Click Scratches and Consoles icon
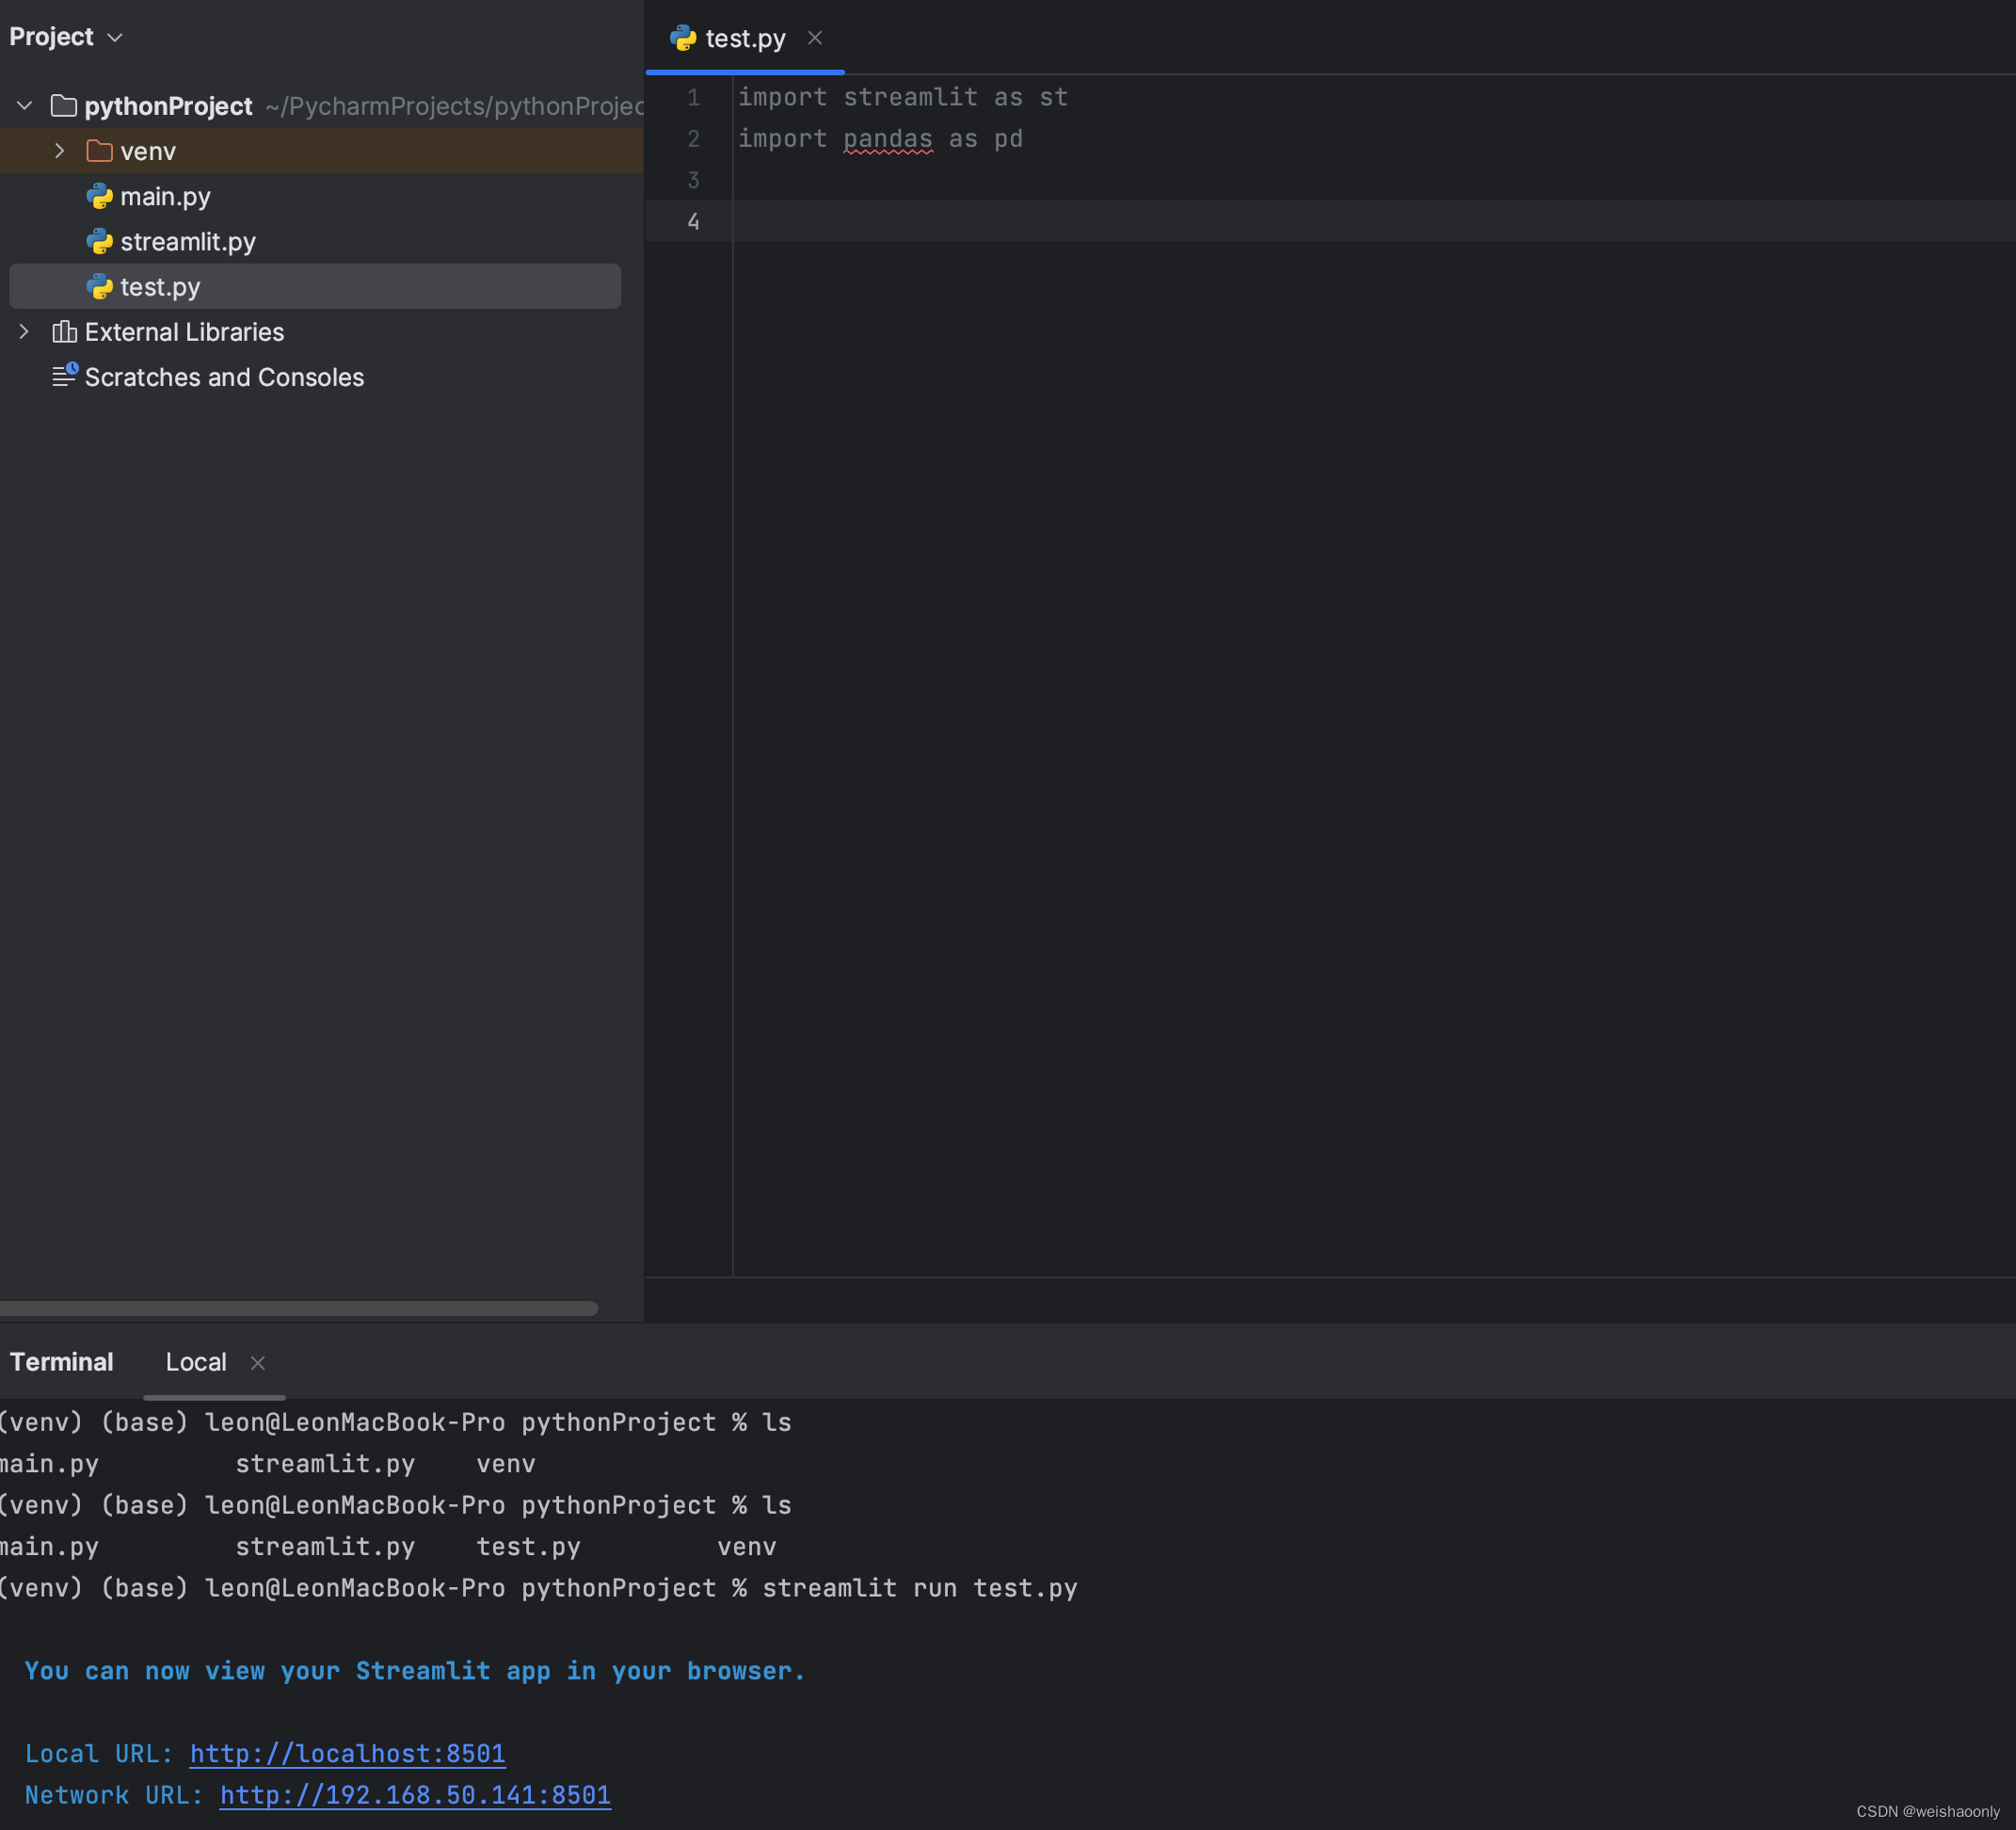This screenshot has height=1830, width=2016. (x=64, y=376)
